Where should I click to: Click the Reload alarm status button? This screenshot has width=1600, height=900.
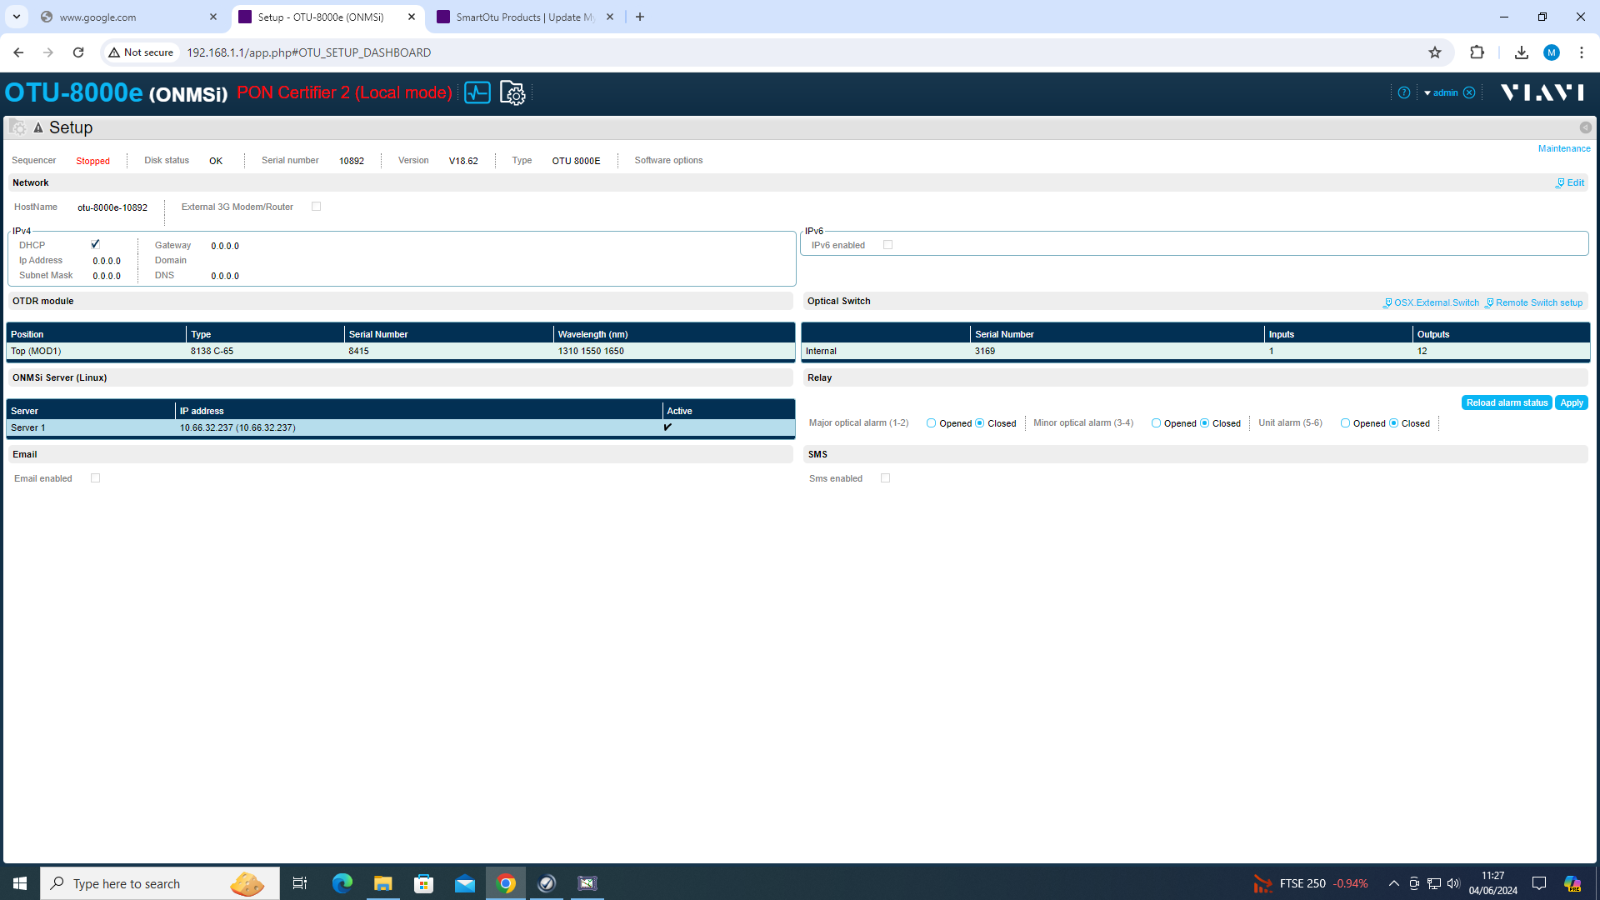[x=1506, y=403]
